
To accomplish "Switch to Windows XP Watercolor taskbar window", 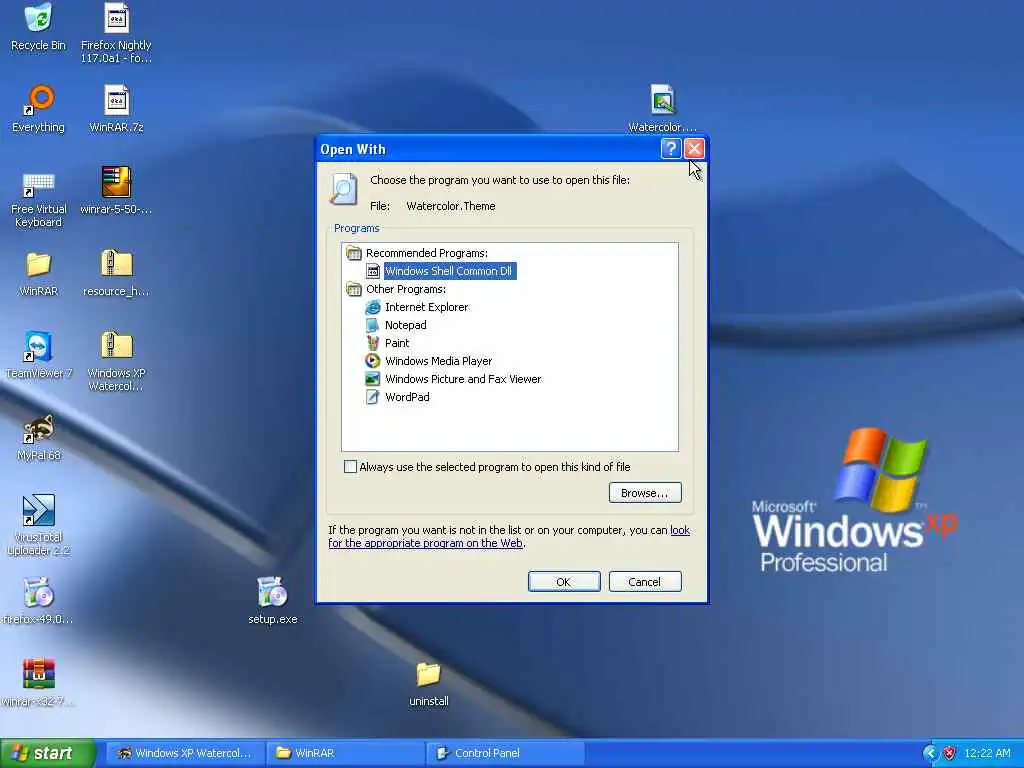I will pos(185,753).
